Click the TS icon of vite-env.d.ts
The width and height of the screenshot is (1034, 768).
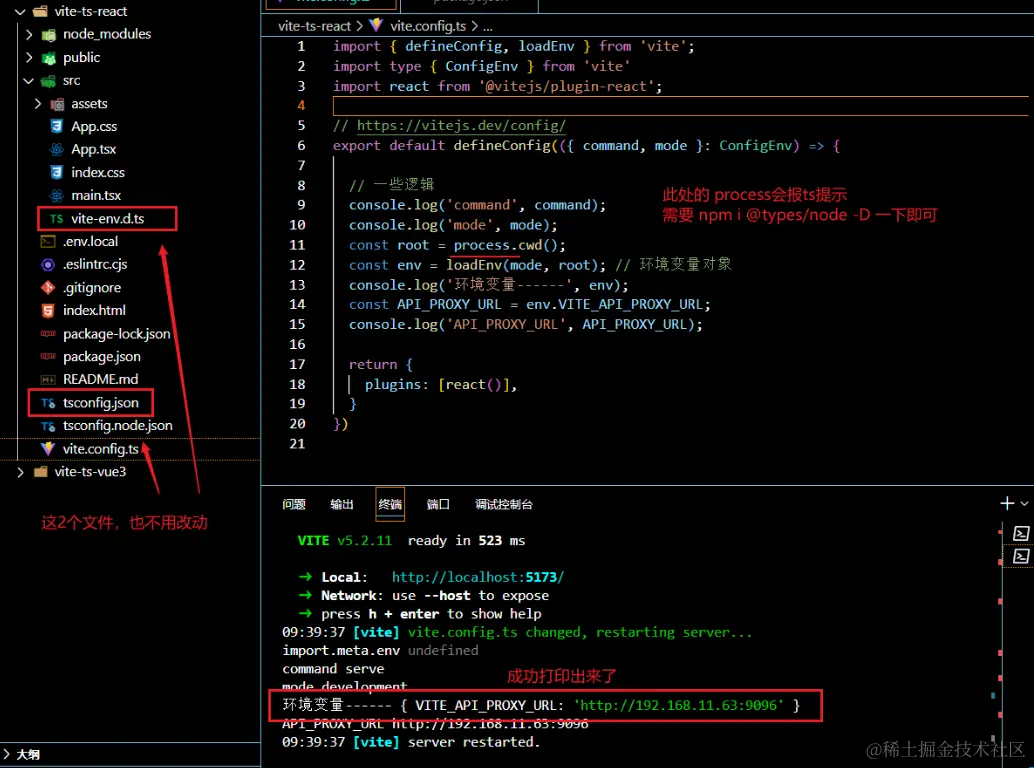click(x=57, y=219)
